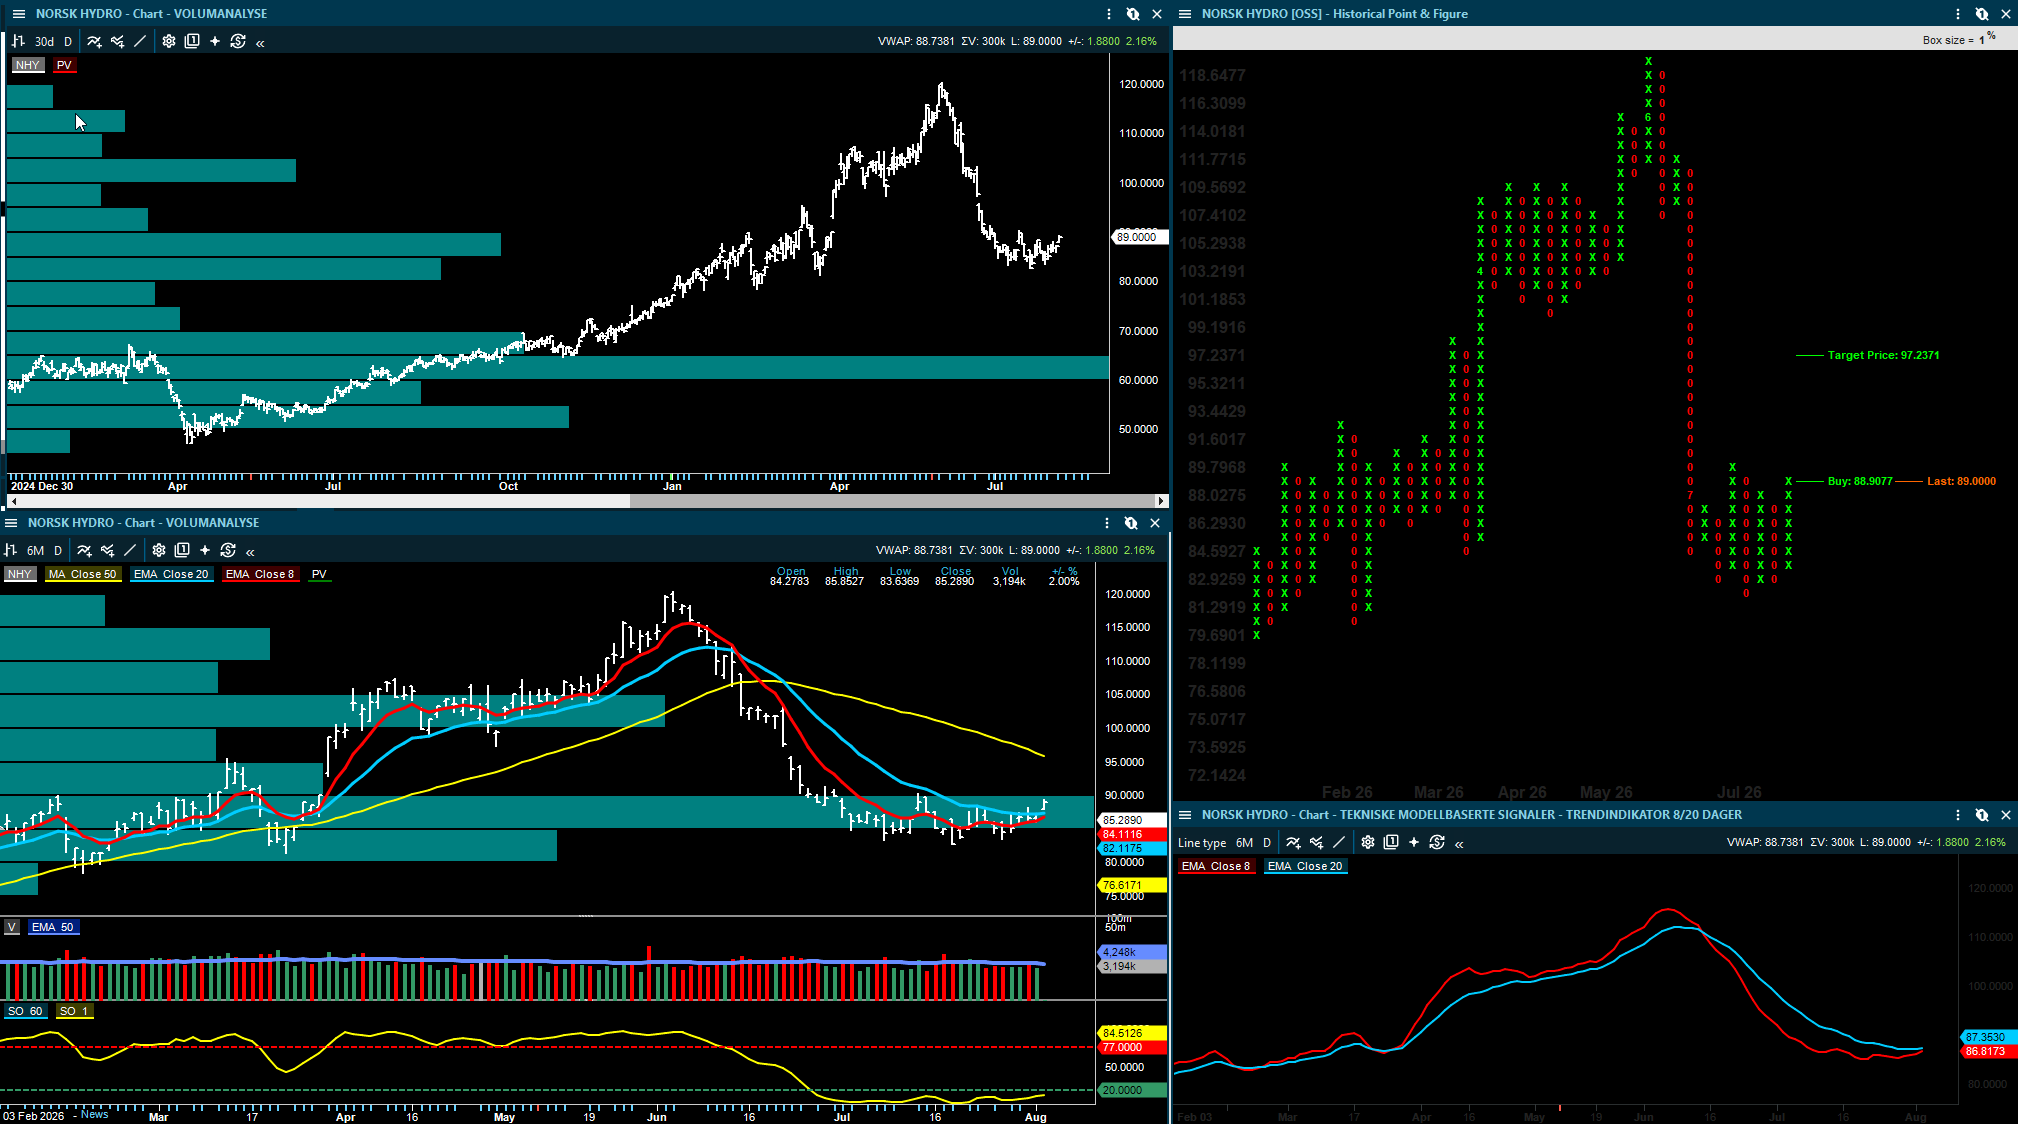Image resolution: width=2018 pixels, height=1124 pixels.
Task: Collapse the top chart toolbar chevrons
Action: pyautogui.click(x=260, y=43)
